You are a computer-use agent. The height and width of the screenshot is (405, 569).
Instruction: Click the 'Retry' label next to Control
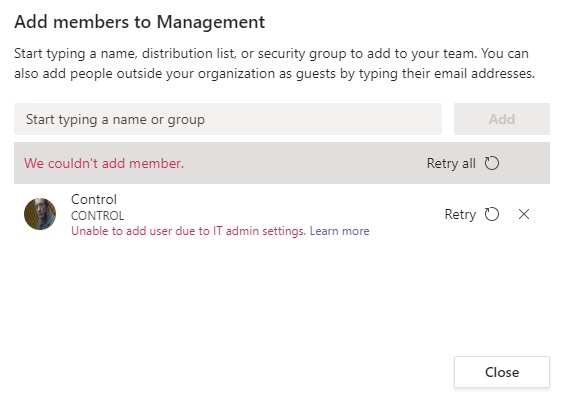coord(460,214)
